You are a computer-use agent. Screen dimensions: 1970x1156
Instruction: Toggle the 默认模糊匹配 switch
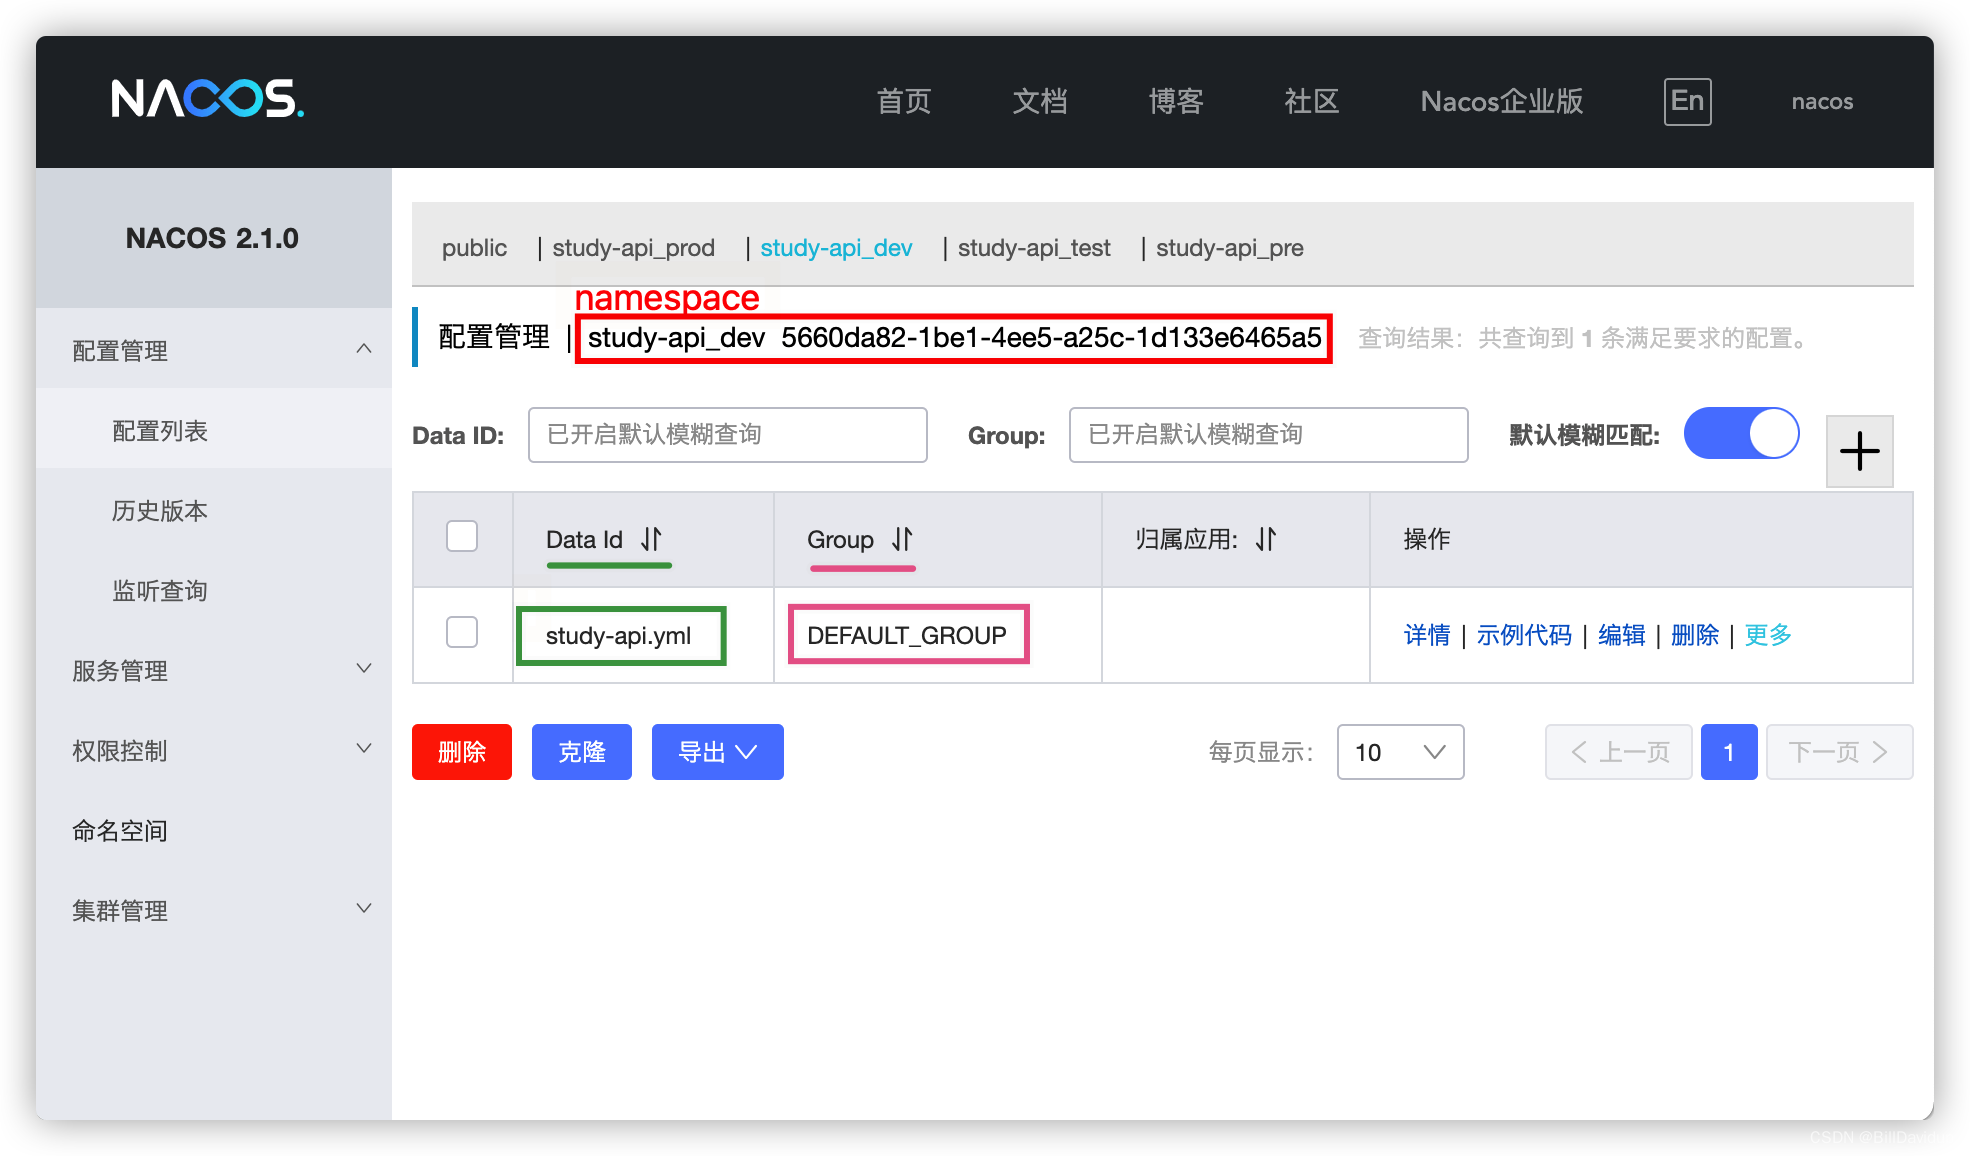tap(1741, 434)
